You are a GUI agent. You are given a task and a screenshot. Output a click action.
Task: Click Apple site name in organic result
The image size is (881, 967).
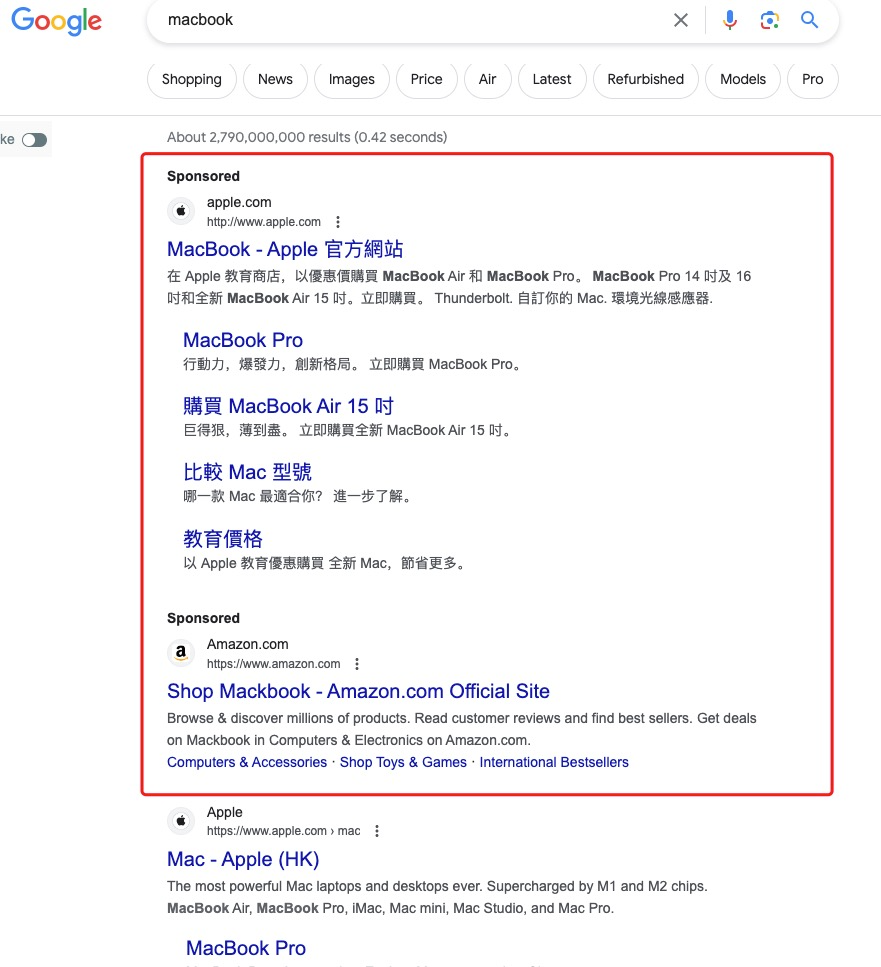tap(224, 812)
